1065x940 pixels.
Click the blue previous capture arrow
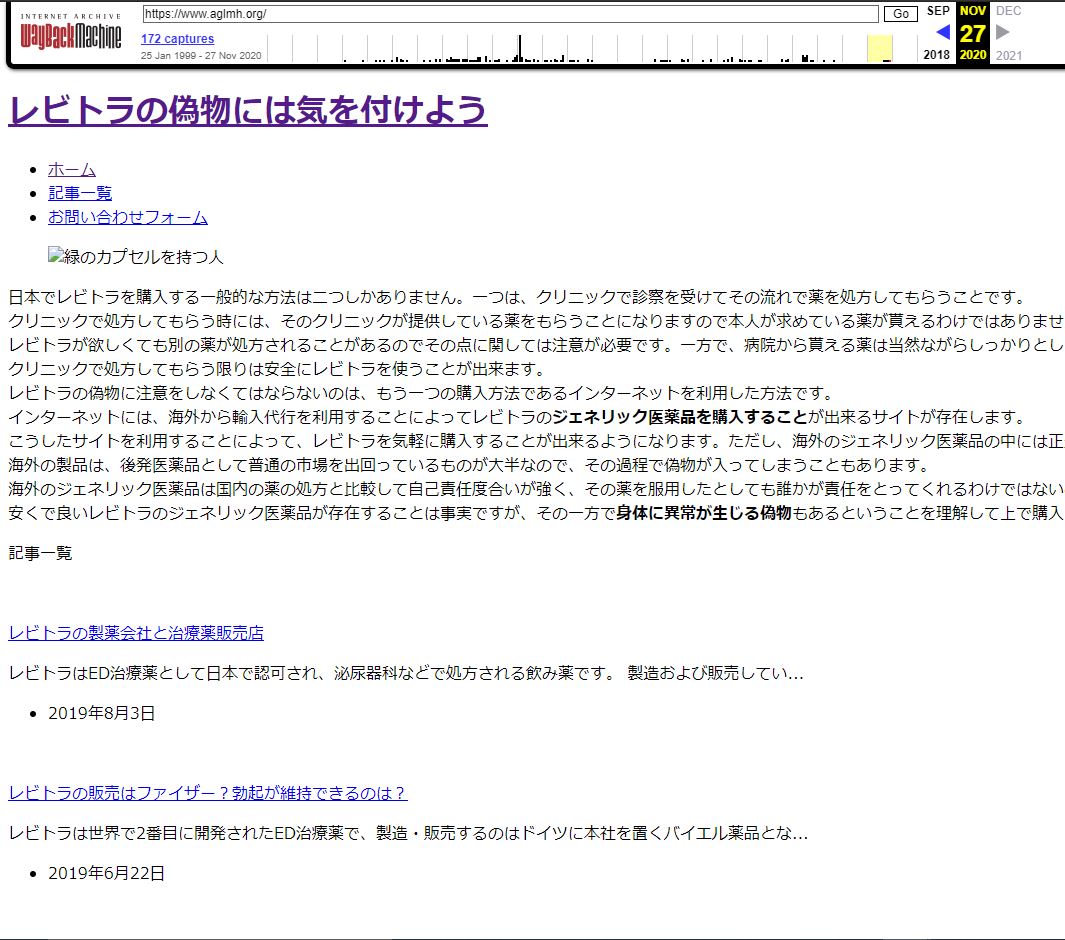coord(941,32)
